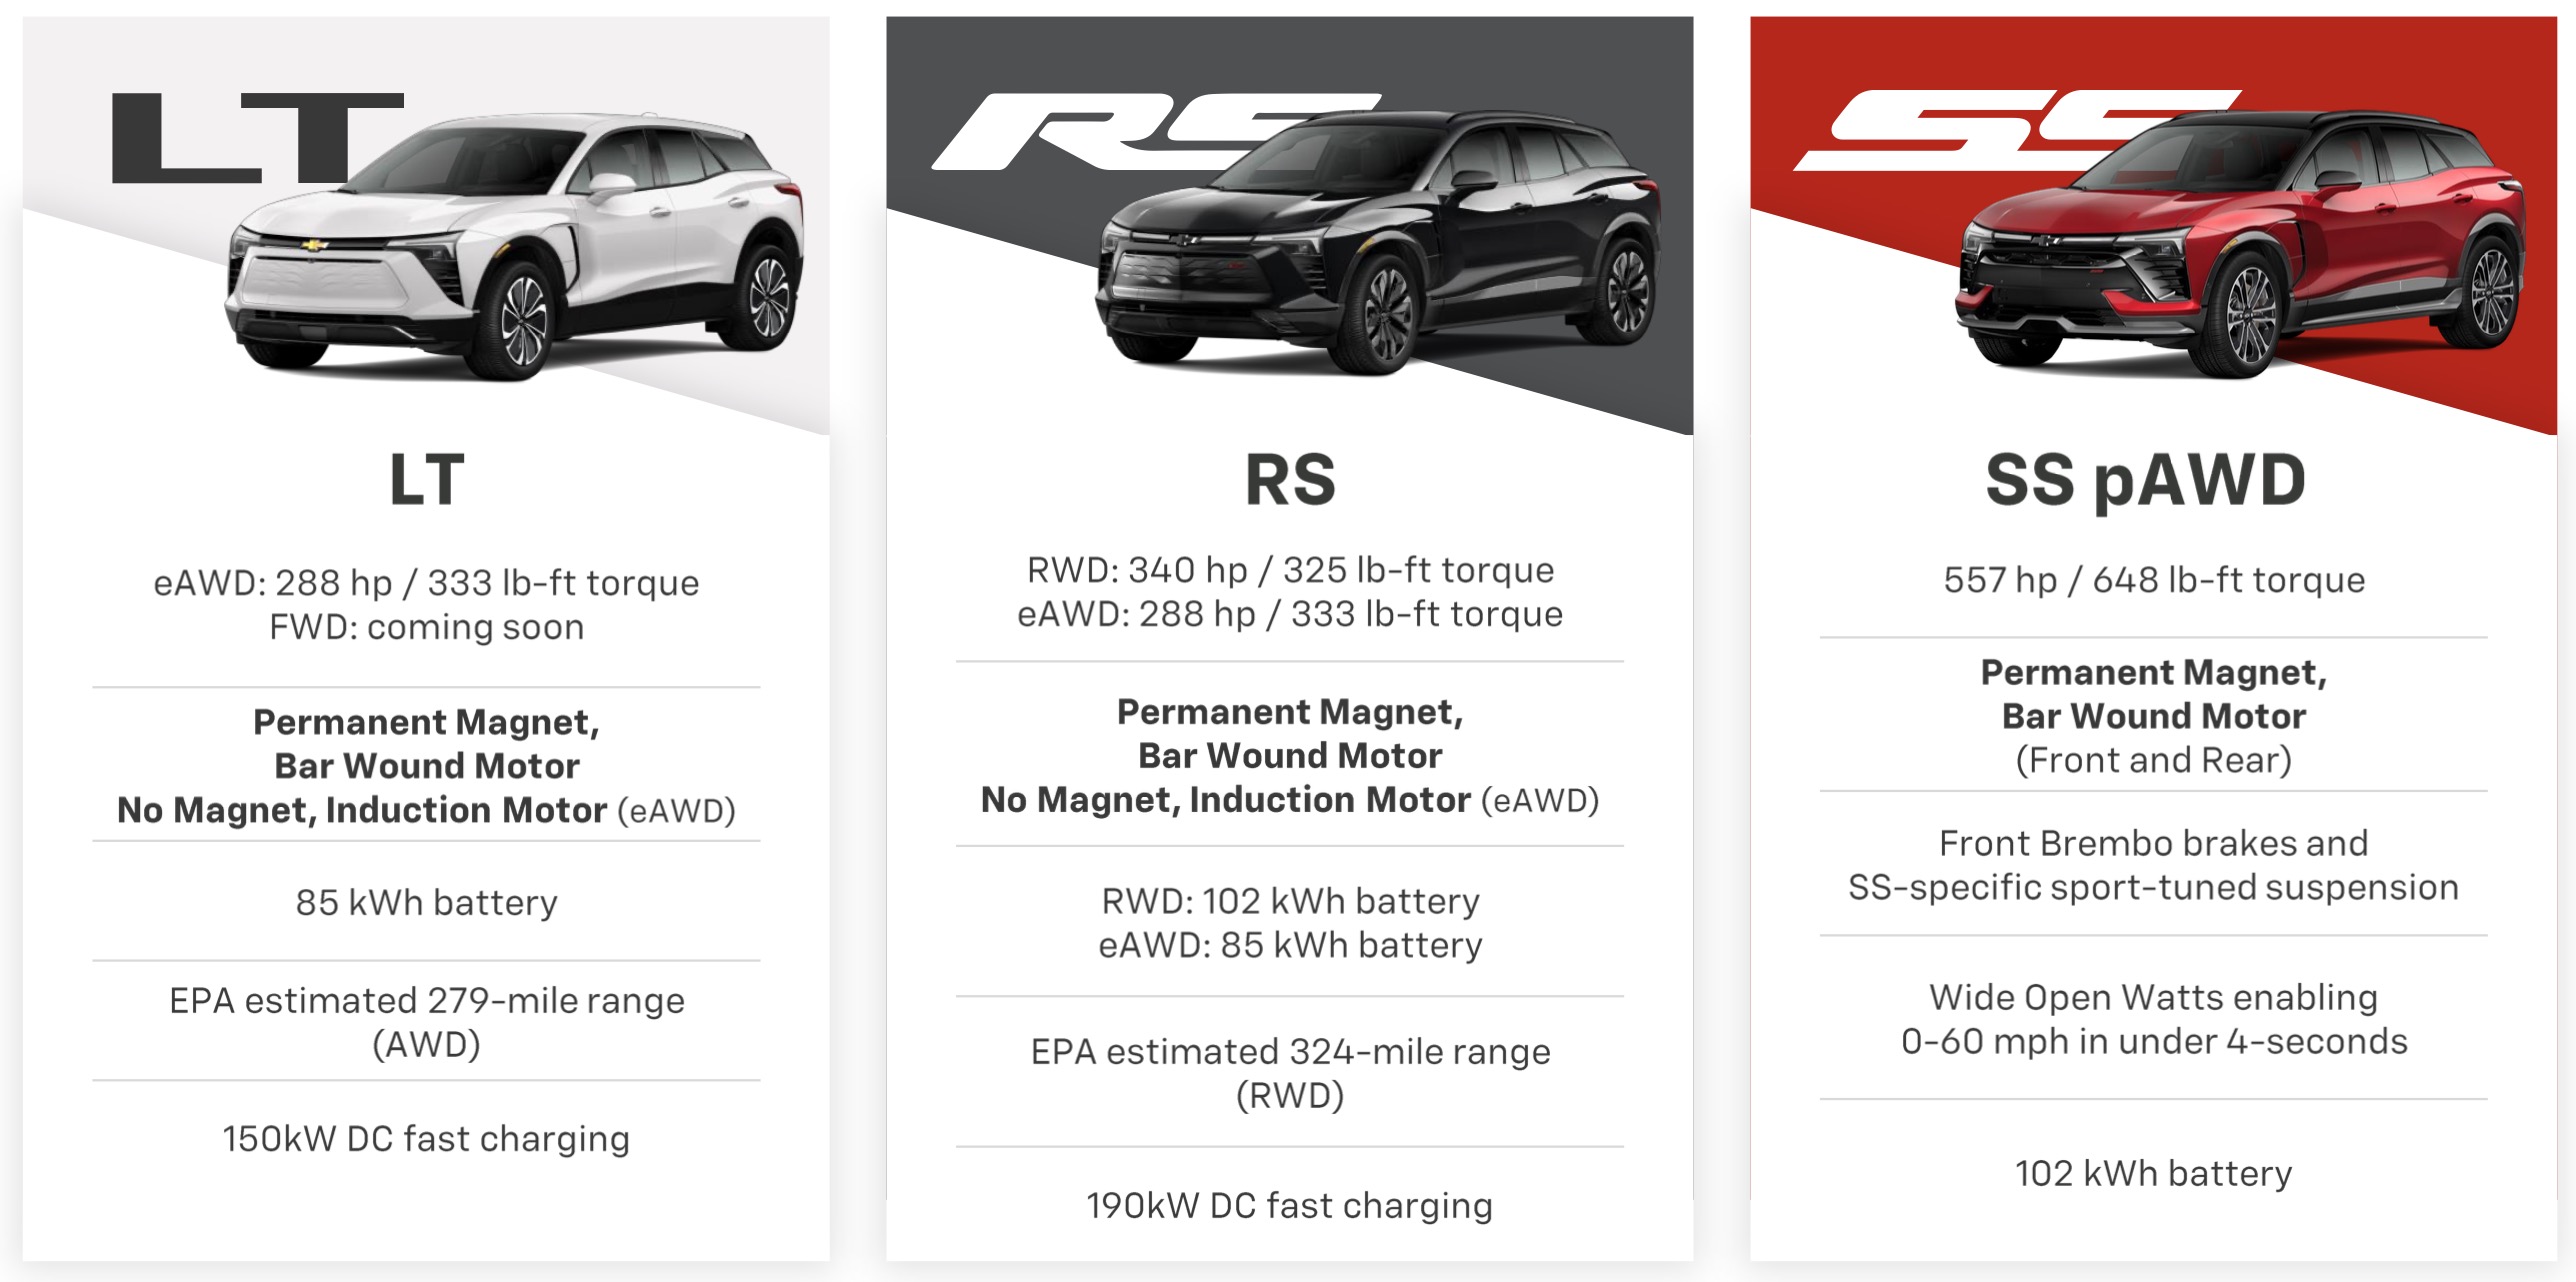Click the SS 102 kWh battery line
The width and height of the screenshot is (2576, 1282).
pos(2154,1172)
